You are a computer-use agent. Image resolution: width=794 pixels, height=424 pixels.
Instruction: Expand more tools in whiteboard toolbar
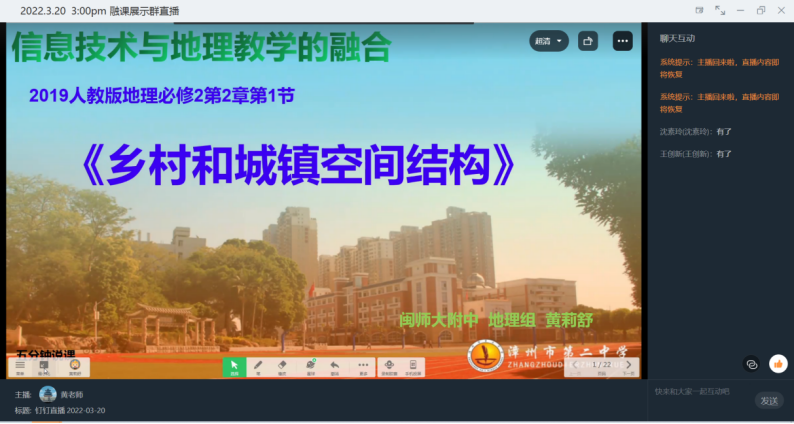362,366
